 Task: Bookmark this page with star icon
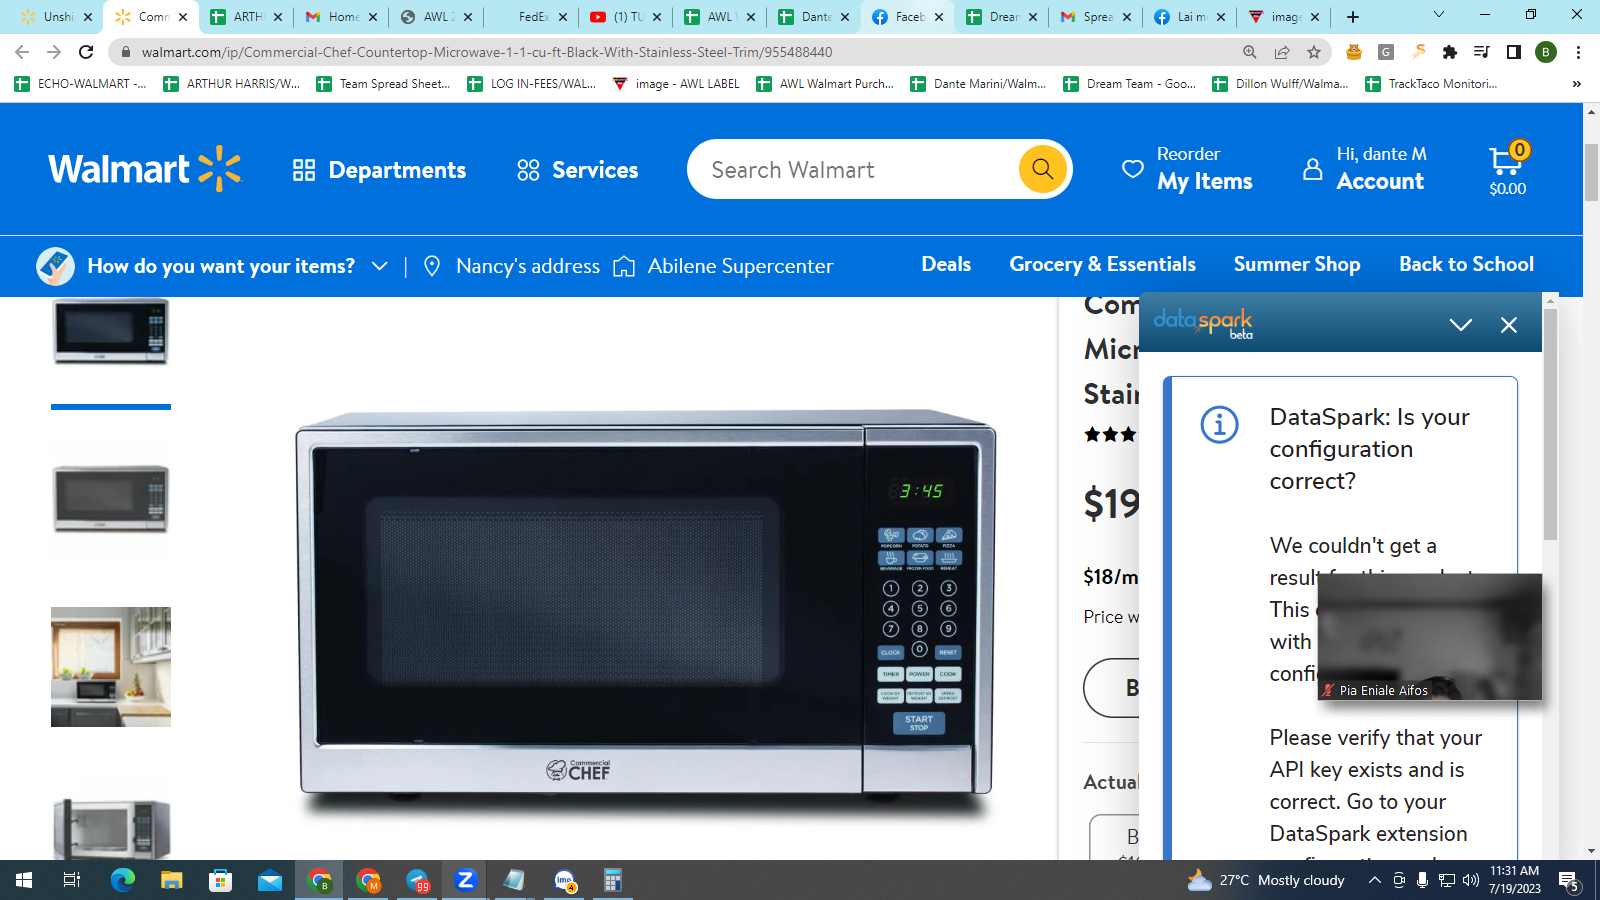pos(1314,52)
